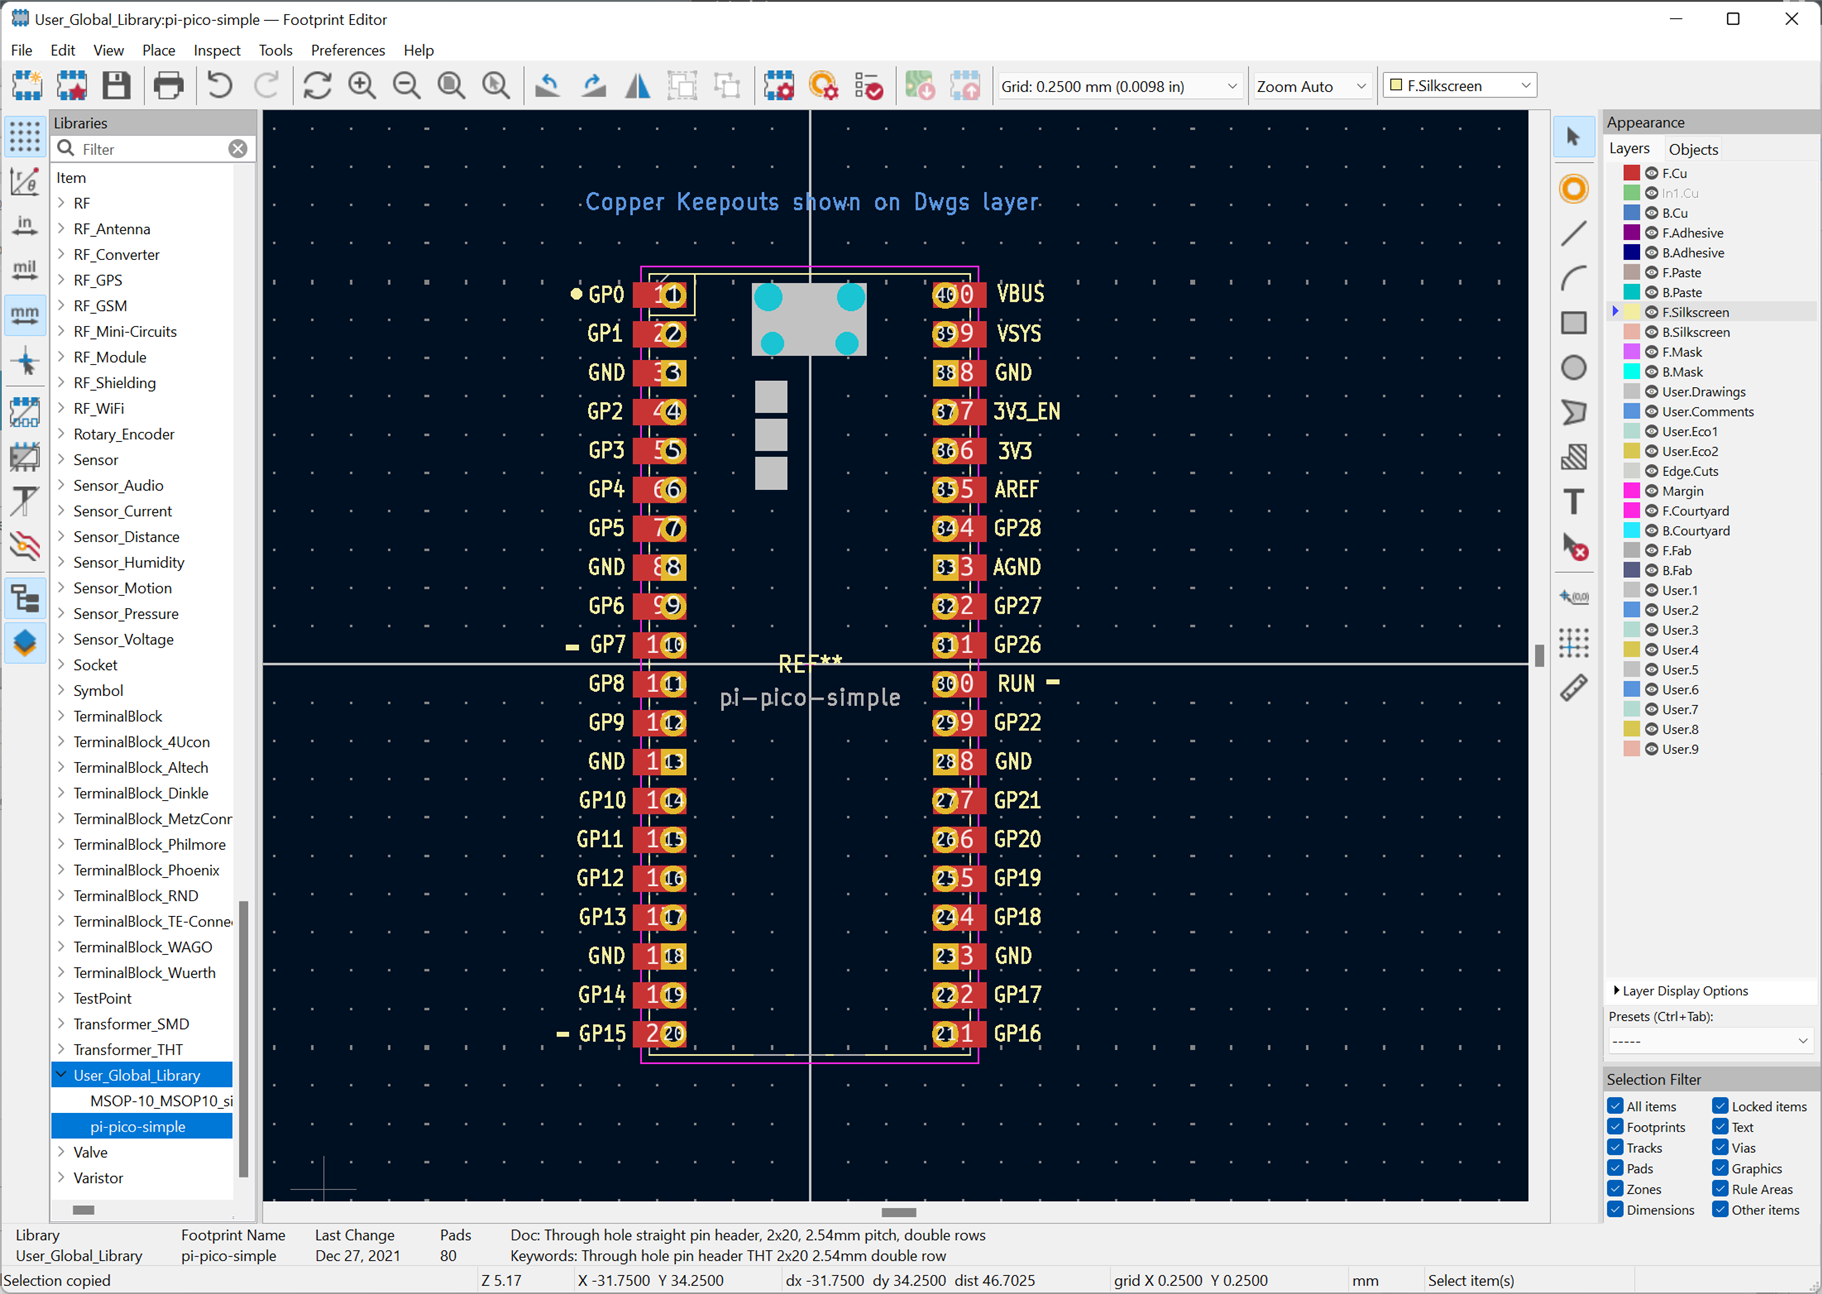Screen dimensions: 1822x1294
Task: Select the Draw Rectangle tool
Action: pos(1574,322)
